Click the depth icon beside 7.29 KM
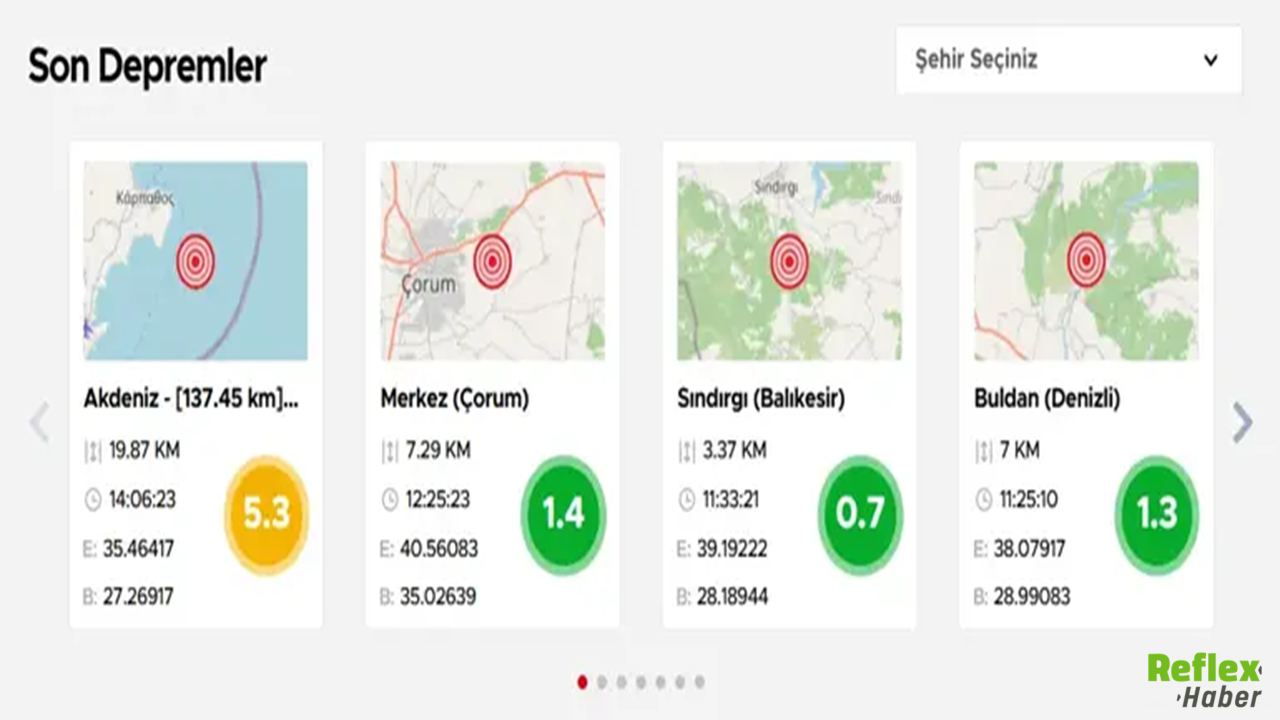The height and width of the screenshot is (720, 1280). click(x=390, y=451)
